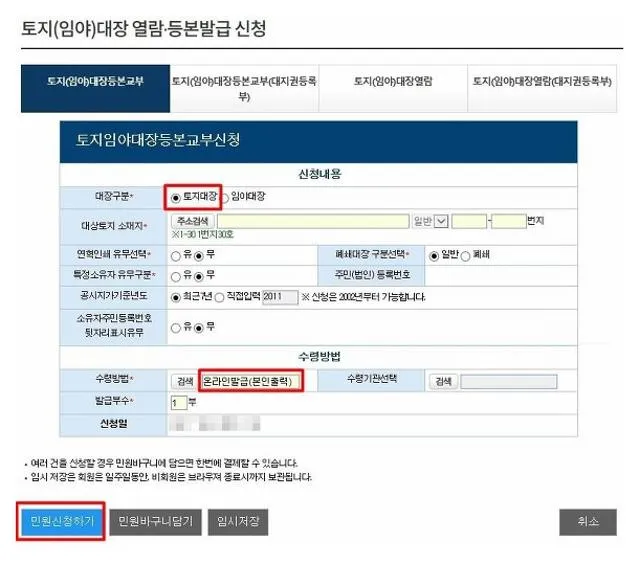This screenshot has height=564, width=639.
Task: Choose 무 for 연혁인쇄 유무선택
Action: (x=198, y=256)
